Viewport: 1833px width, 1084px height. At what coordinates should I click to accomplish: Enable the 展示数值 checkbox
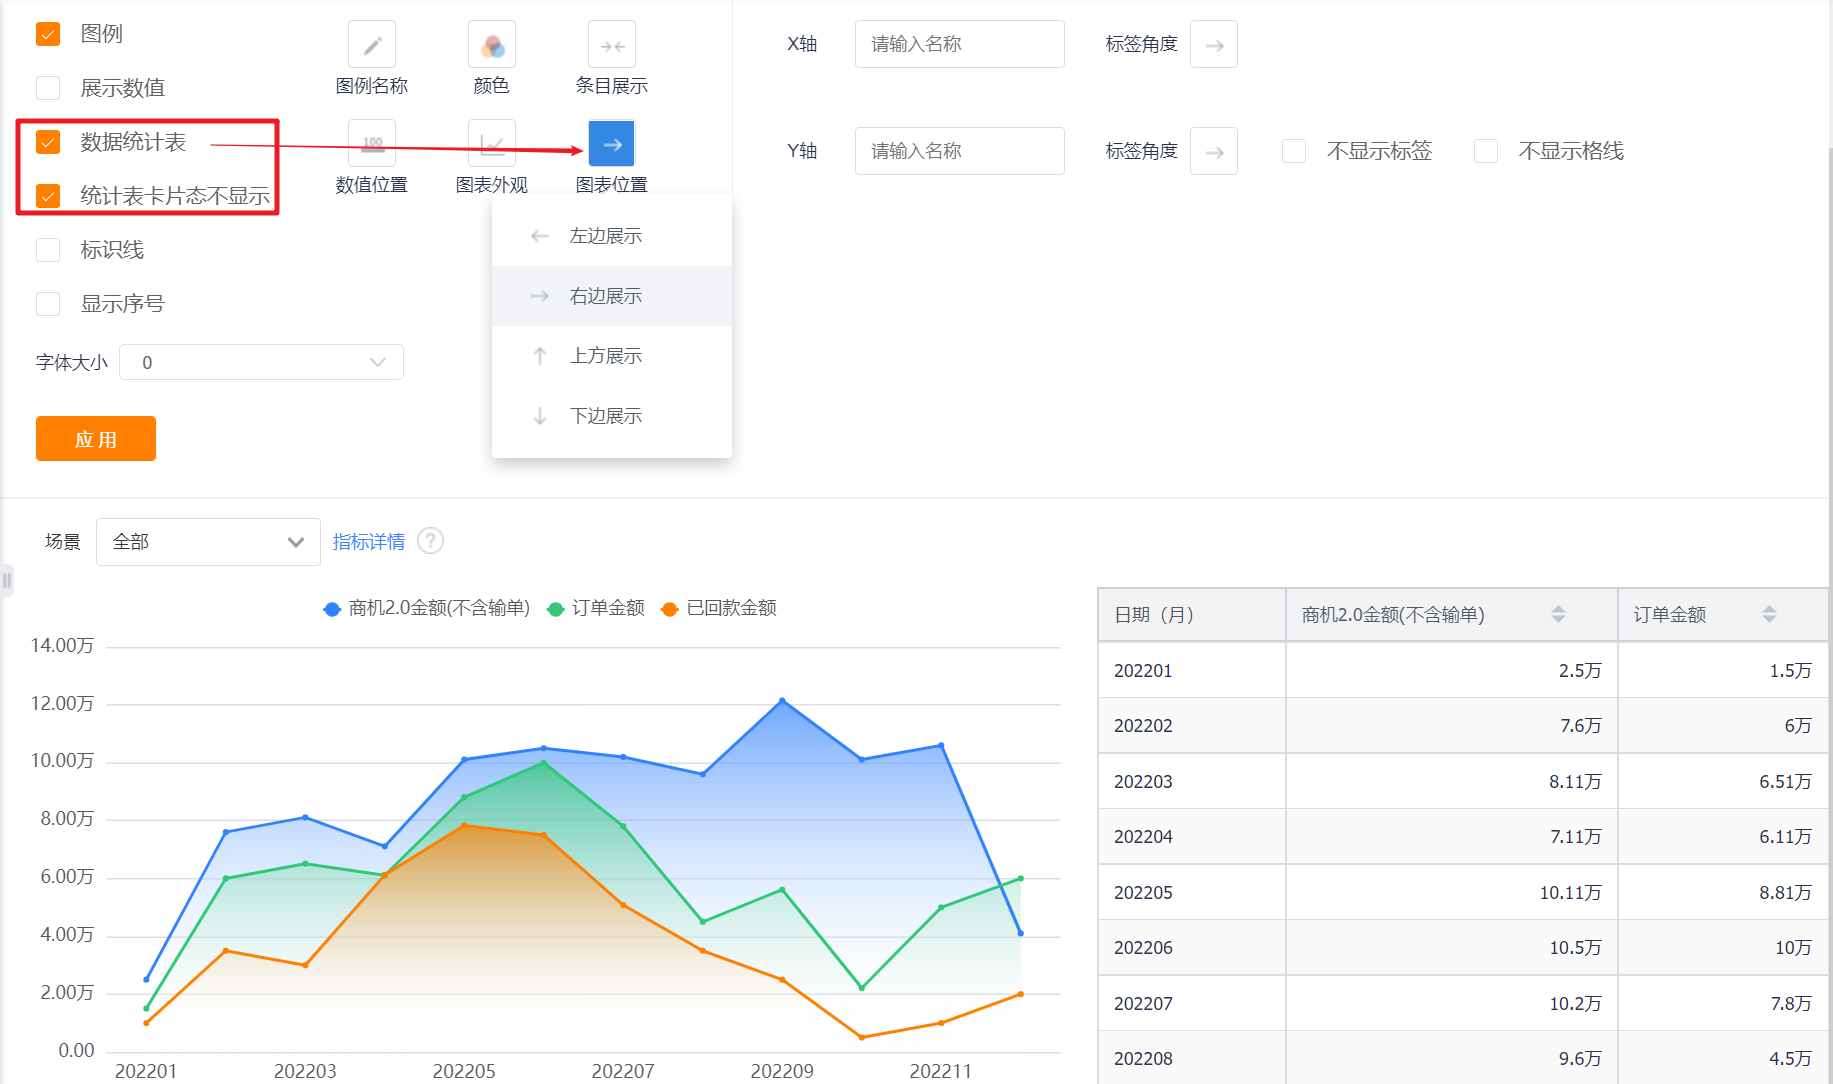coord(48,88)
